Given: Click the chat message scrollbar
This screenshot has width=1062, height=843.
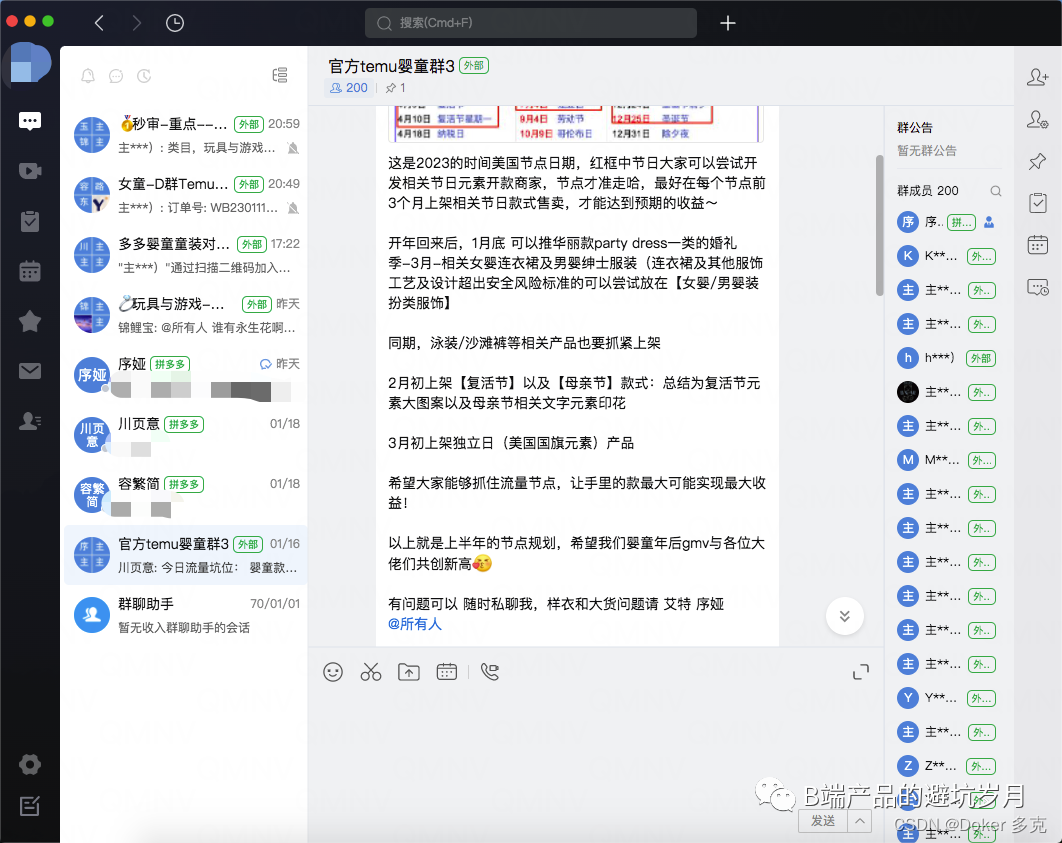Looking at the screenshot, I should pos(879,225).
